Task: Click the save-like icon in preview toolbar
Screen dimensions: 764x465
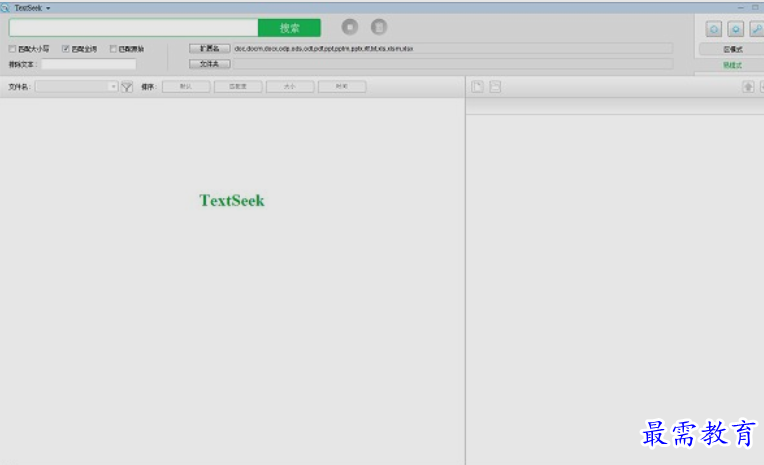Action: click(495, 87)
